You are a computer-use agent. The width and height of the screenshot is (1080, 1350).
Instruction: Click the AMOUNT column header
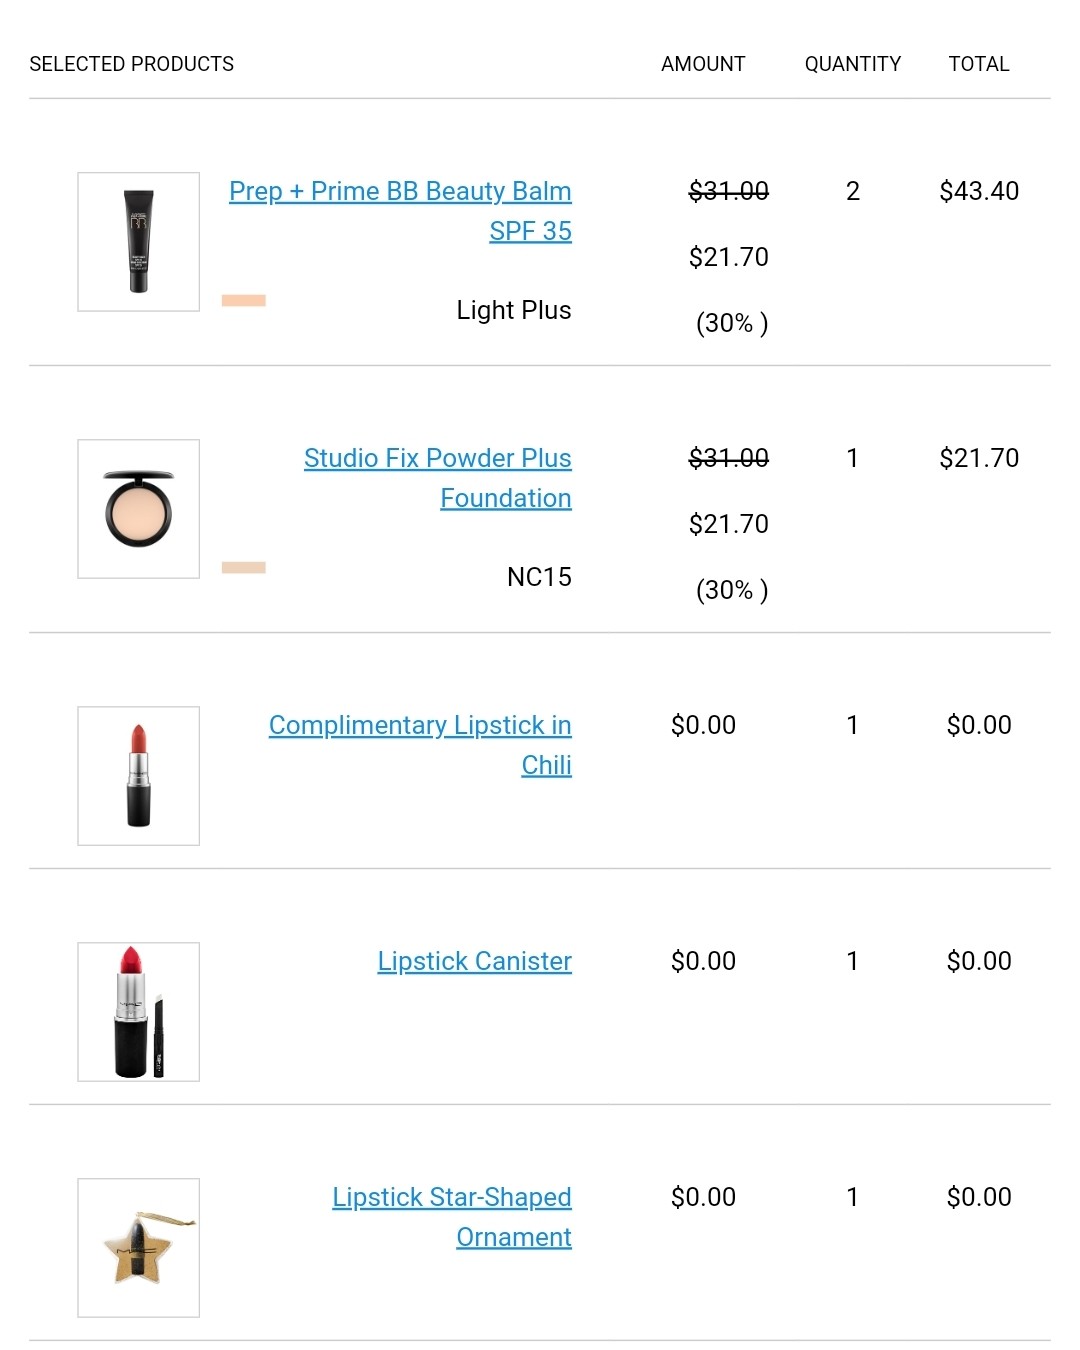[703, 64]
